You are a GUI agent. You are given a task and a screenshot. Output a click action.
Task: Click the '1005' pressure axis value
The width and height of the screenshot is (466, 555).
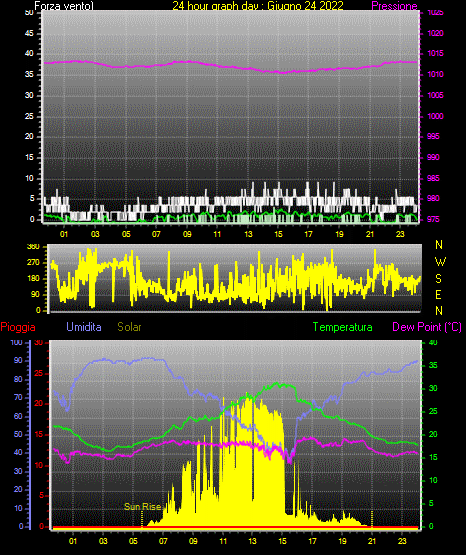436,95
